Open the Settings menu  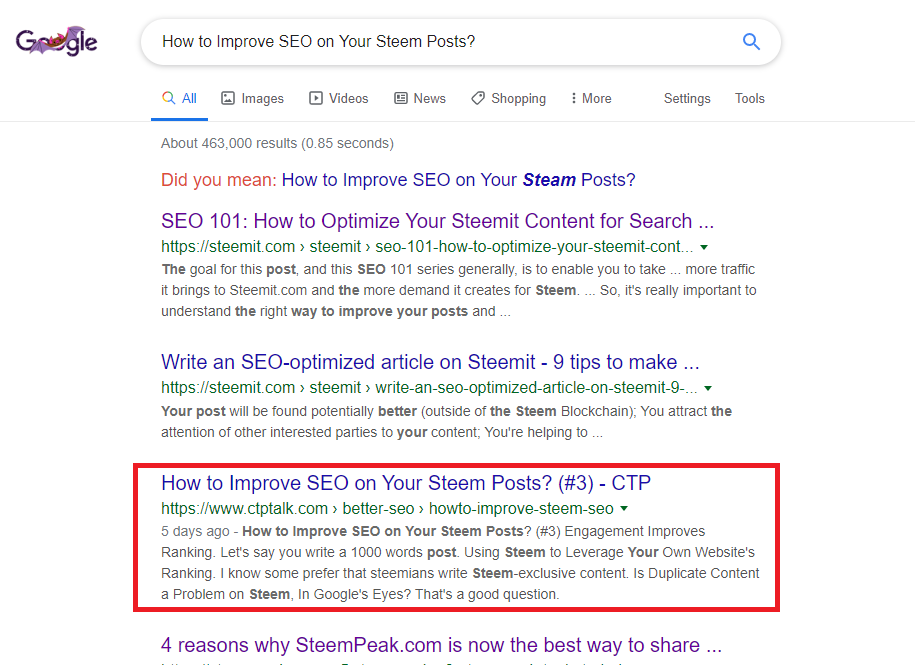coord(687,99)
